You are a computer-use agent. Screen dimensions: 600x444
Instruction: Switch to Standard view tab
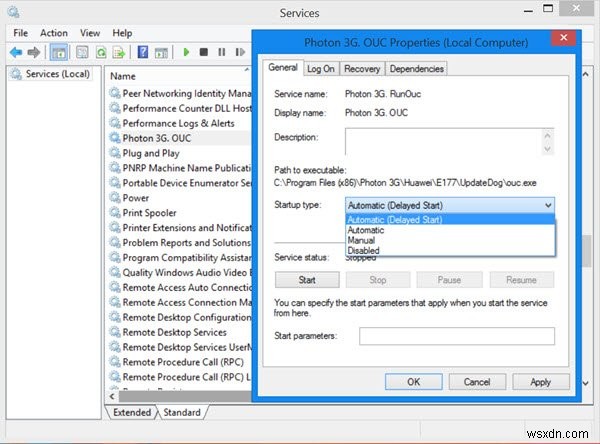click(182, 412)
